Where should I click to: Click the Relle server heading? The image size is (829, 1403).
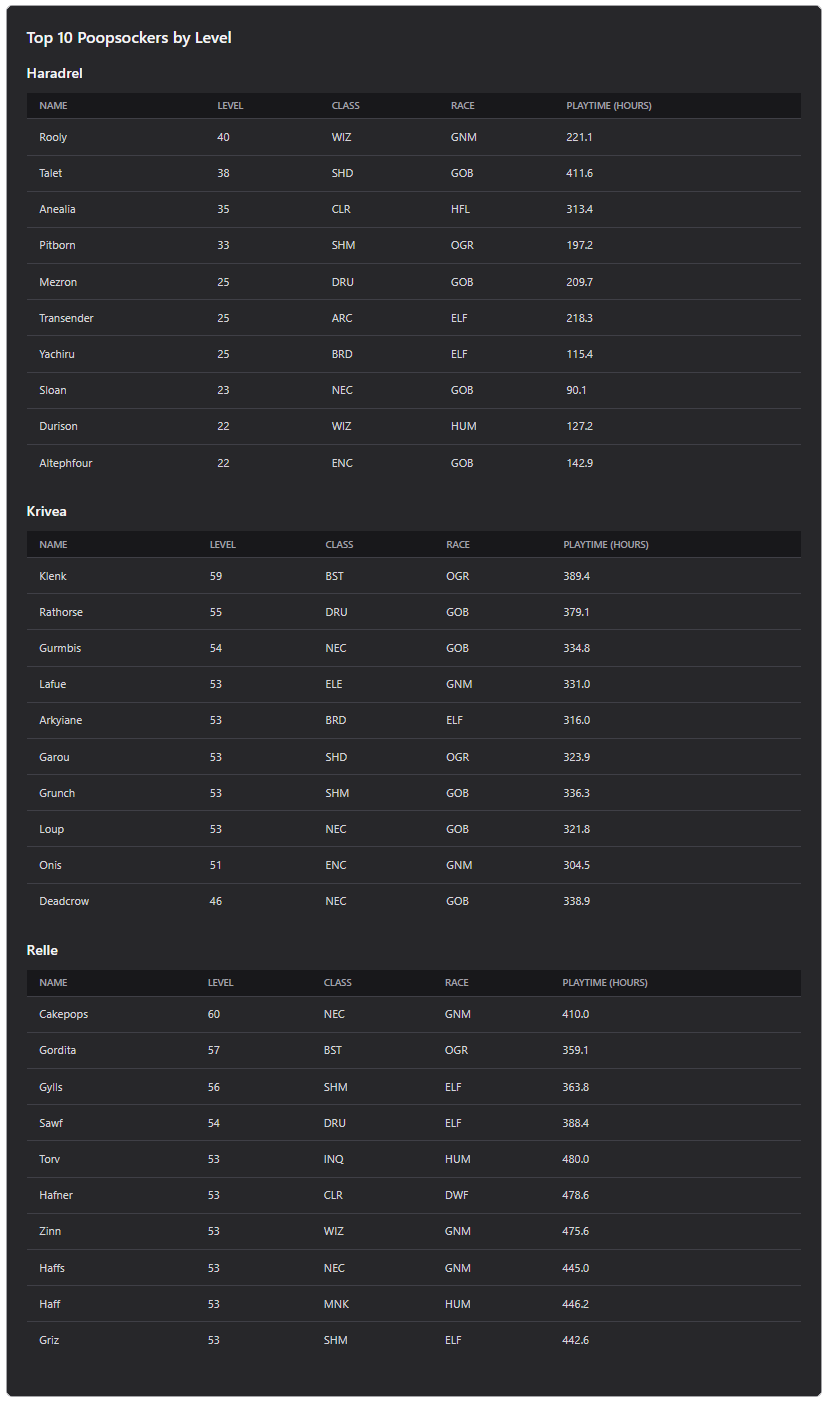42,950
